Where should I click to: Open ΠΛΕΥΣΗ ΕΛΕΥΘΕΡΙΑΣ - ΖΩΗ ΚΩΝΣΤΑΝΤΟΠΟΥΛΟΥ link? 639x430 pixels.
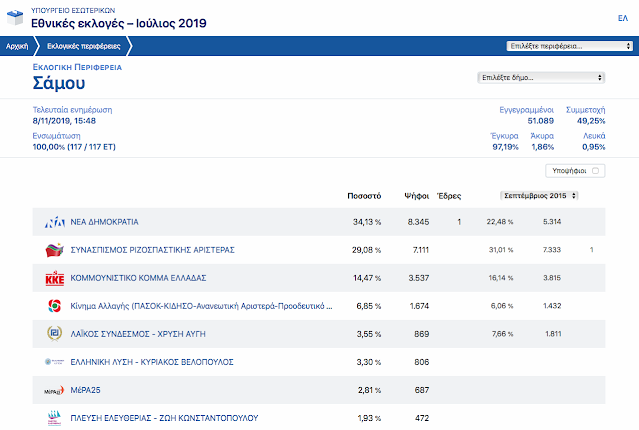[164, 418]
